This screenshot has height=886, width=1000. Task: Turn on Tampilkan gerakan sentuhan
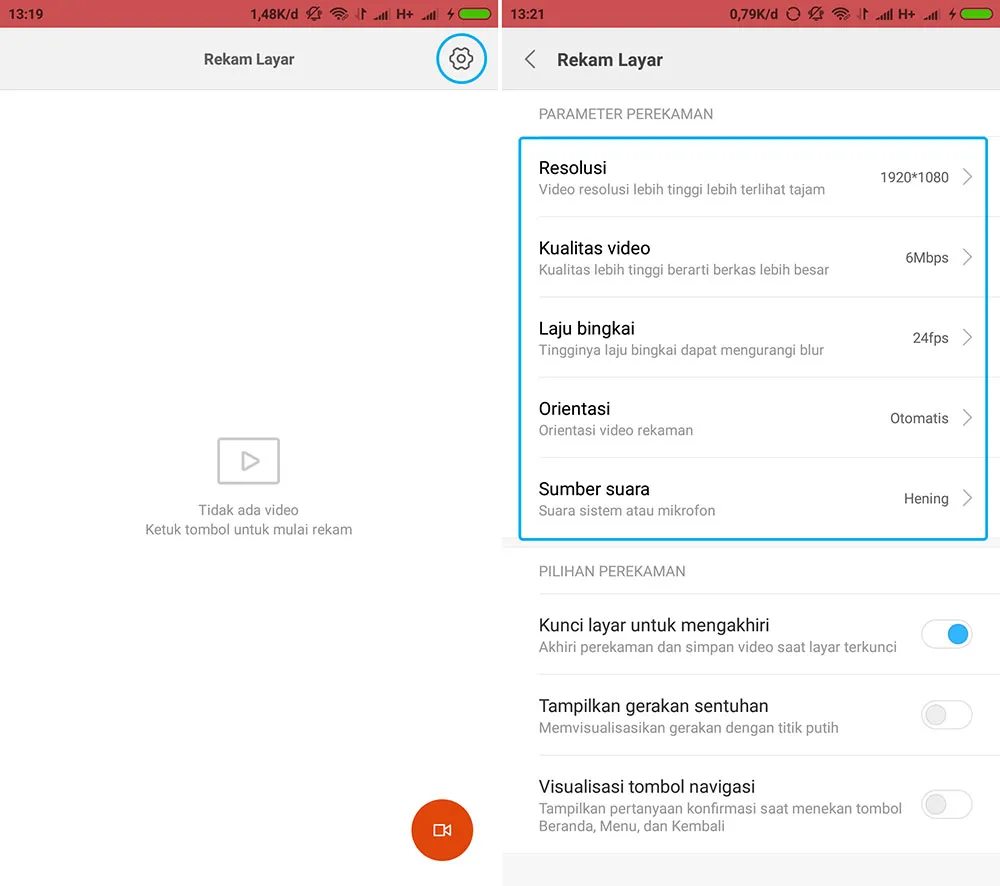pos(946,715)
